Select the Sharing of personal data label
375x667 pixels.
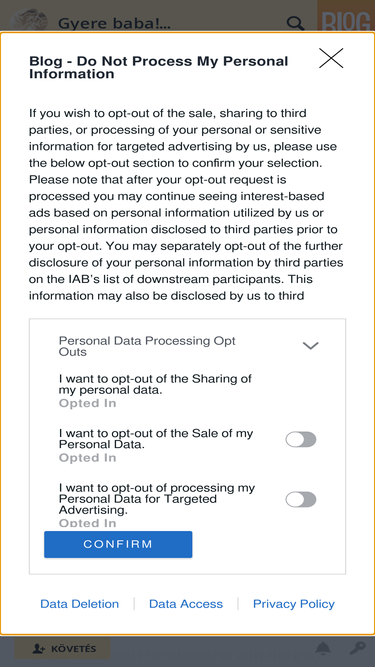click(155, 384)
